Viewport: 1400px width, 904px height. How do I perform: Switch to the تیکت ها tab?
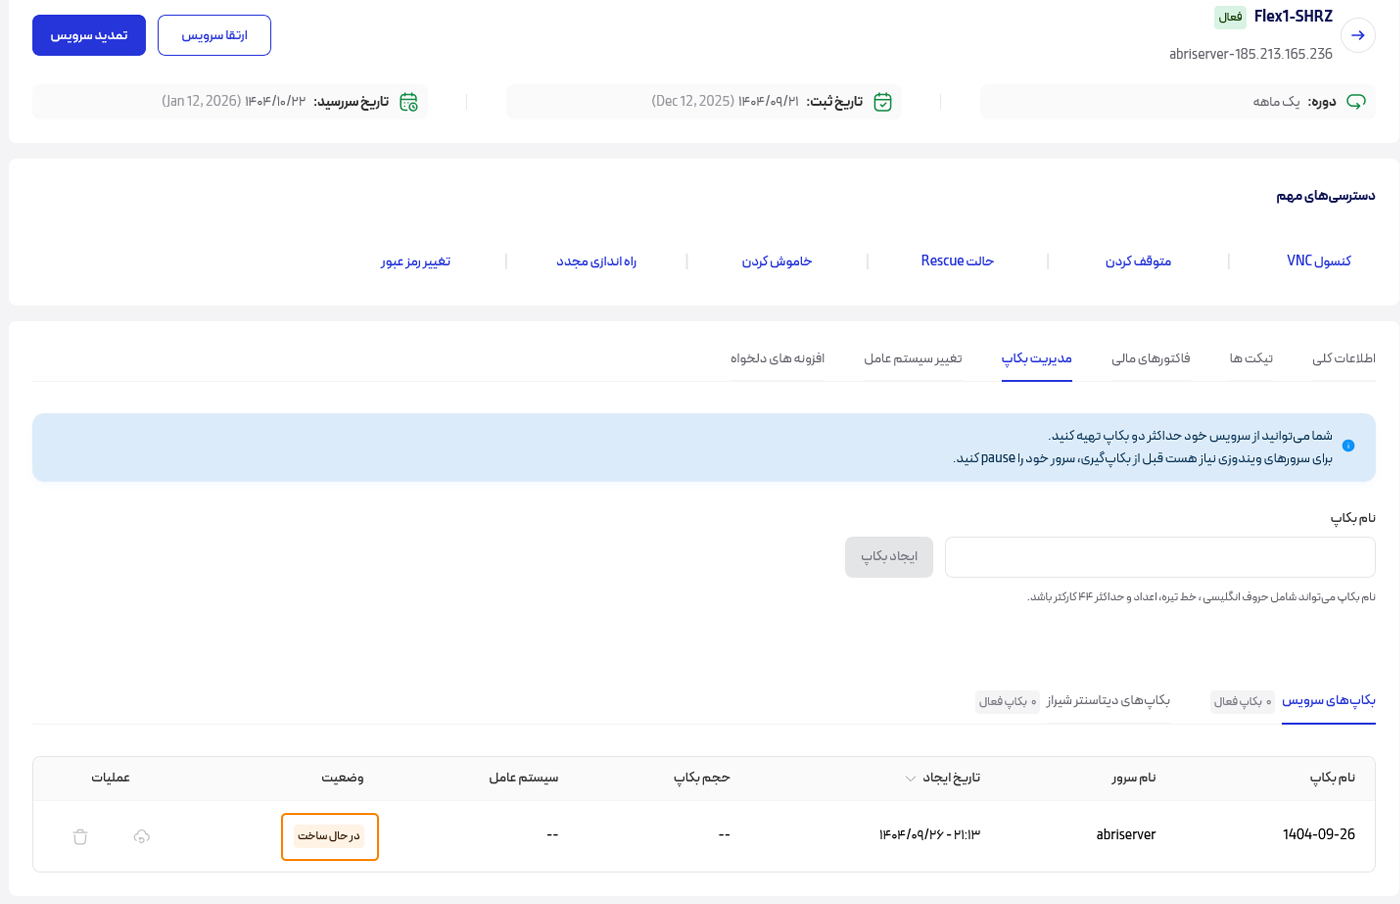[x=1251, y=361]
